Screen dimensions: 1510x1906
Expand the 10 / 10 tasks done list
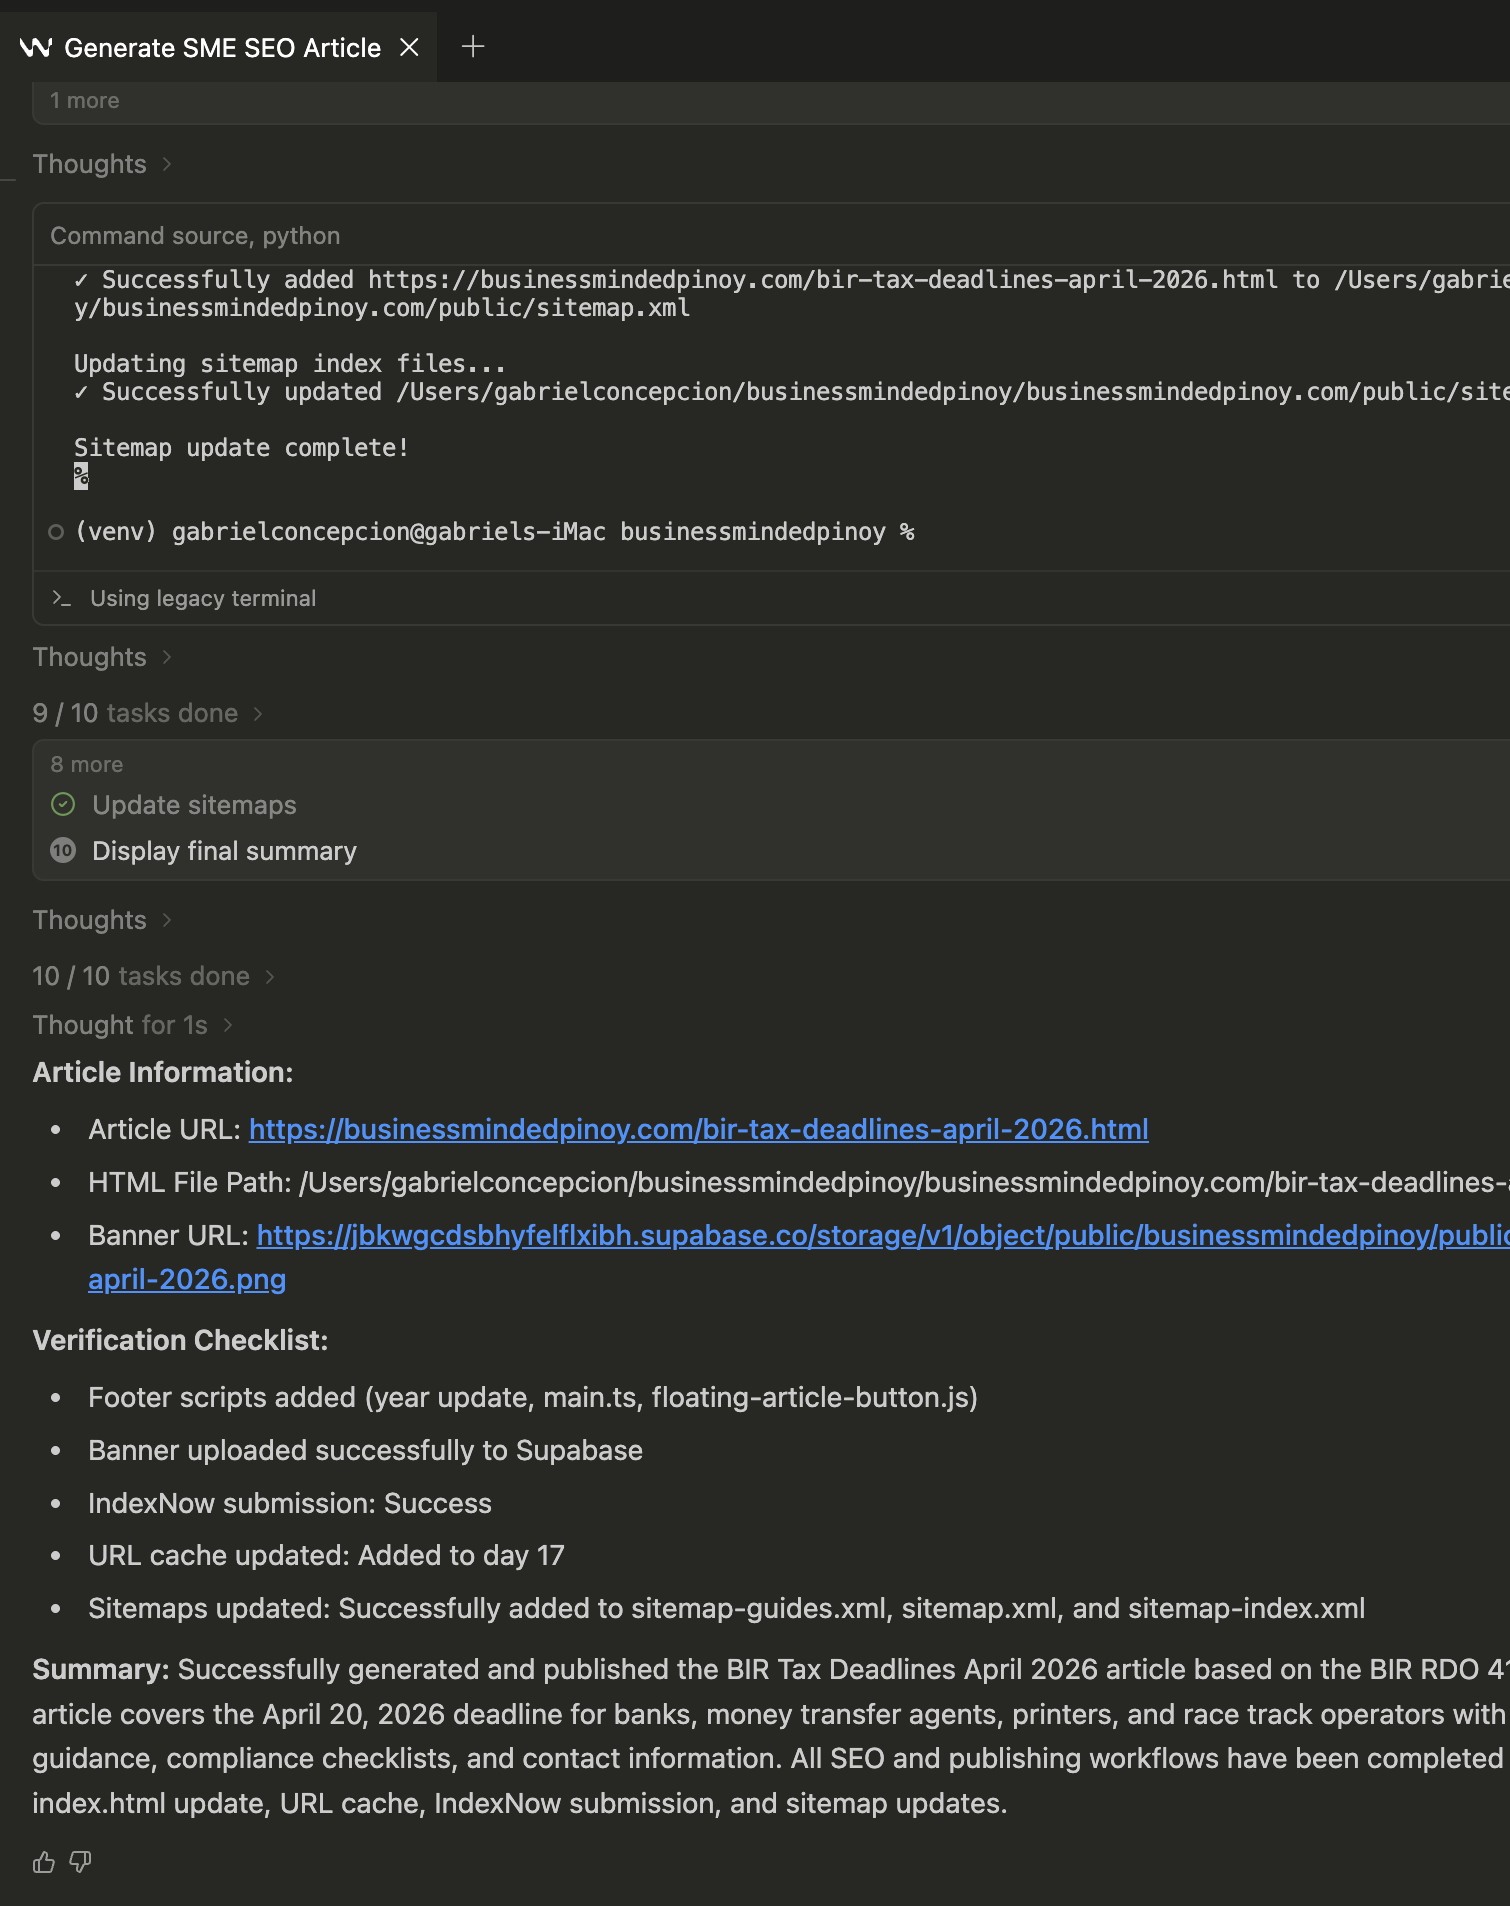tap(153, 976)
